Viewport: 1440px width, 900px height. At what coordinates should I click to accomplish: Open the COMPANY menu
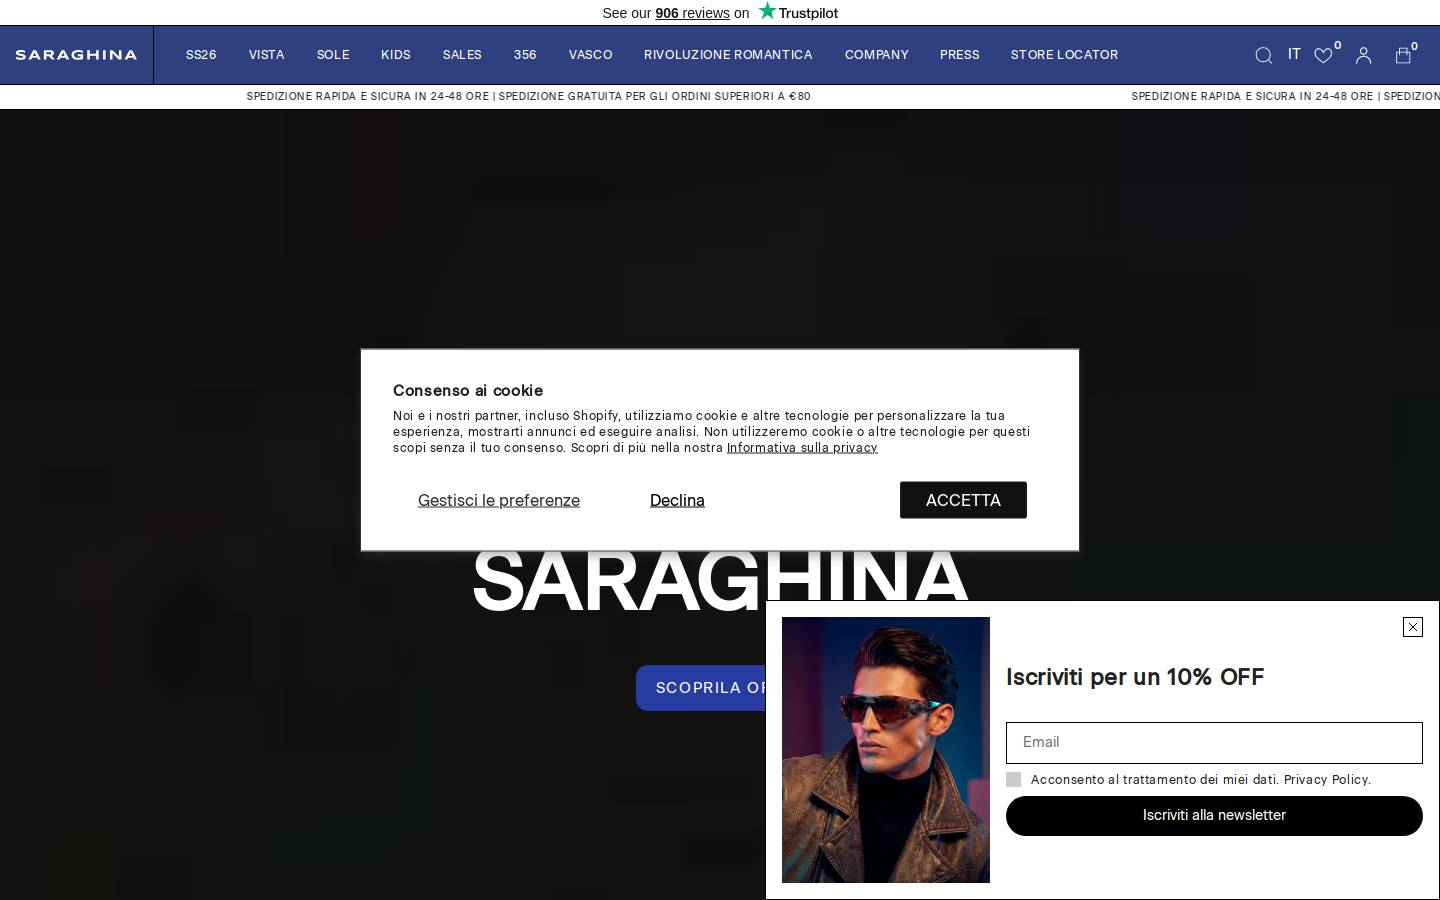coord(876,55)
